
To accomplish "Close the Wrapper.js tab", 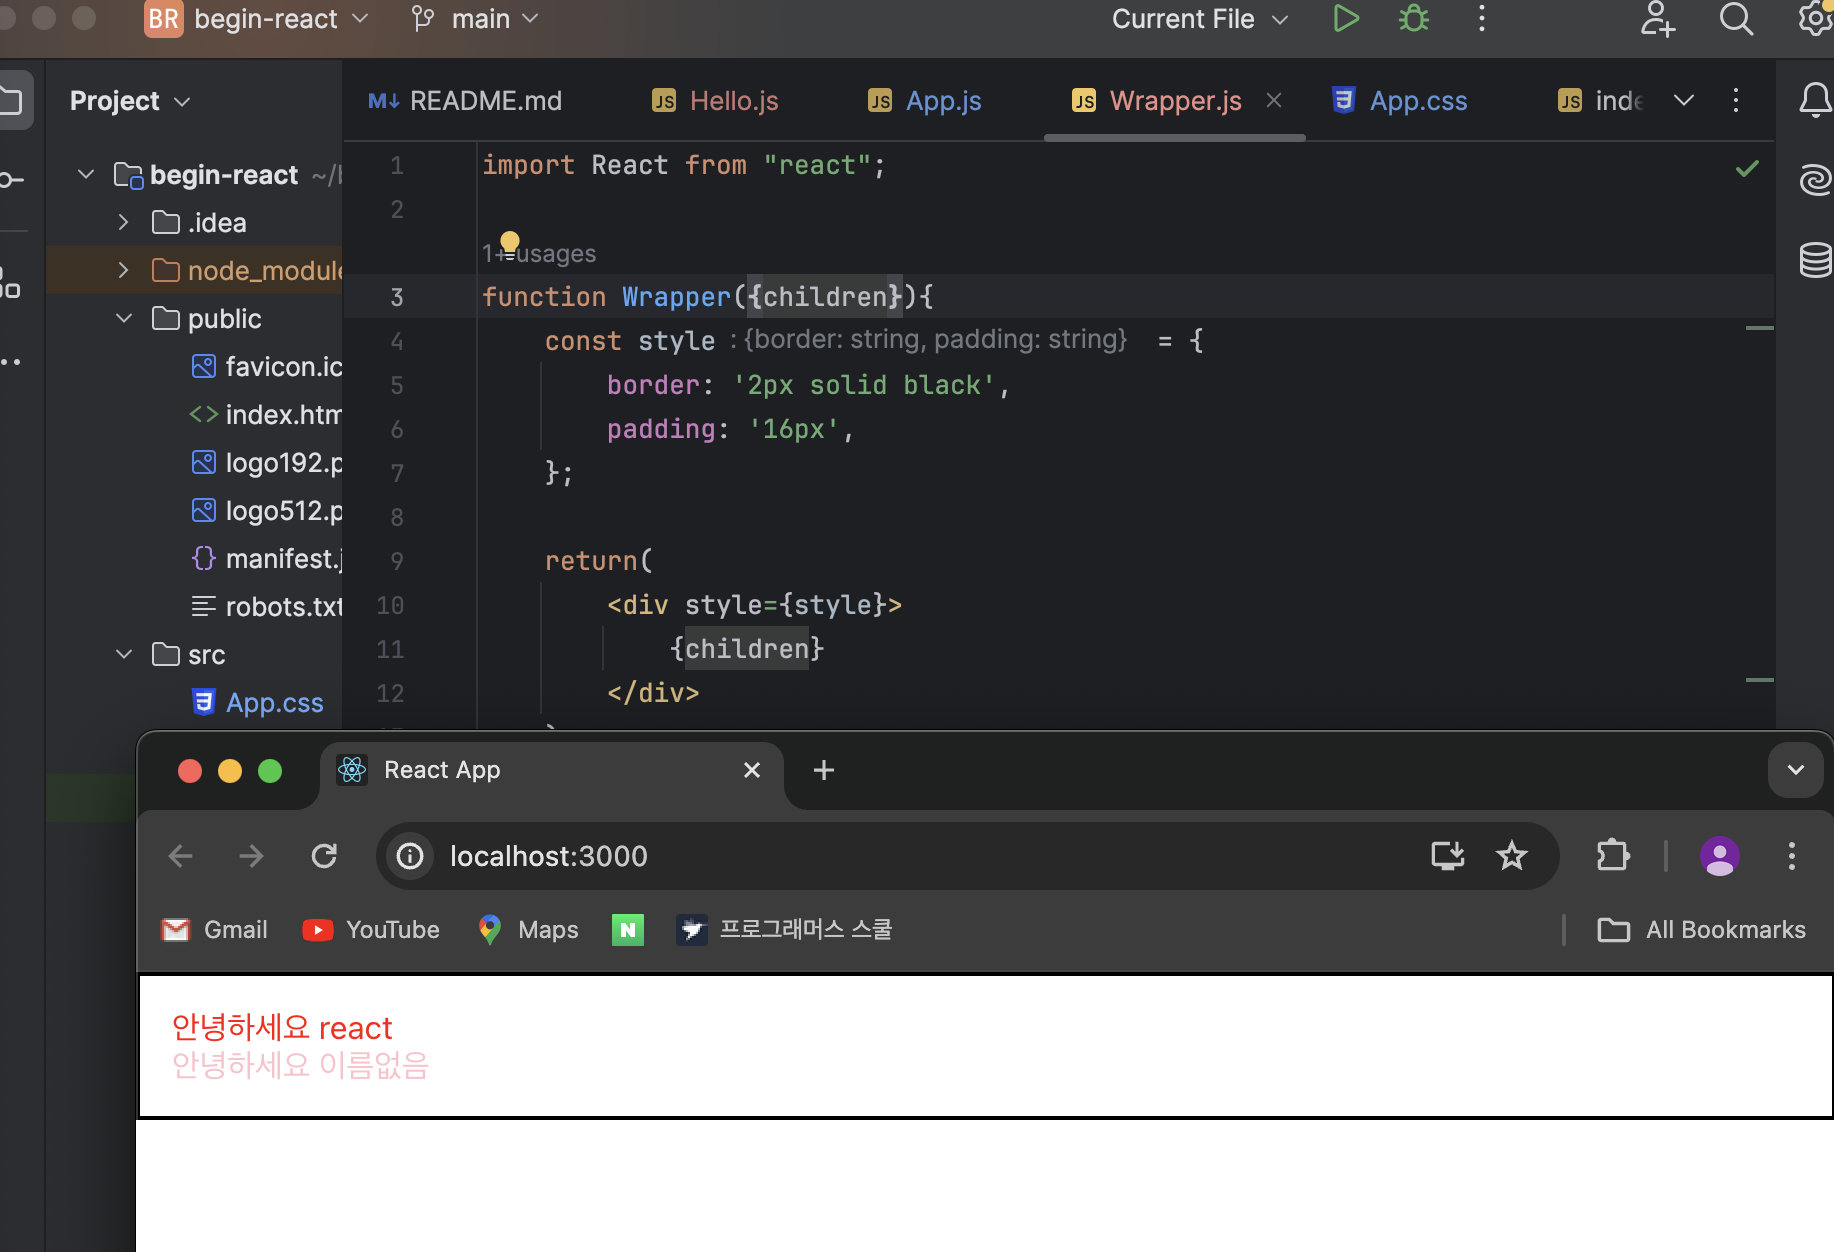I will (1274, 100).
